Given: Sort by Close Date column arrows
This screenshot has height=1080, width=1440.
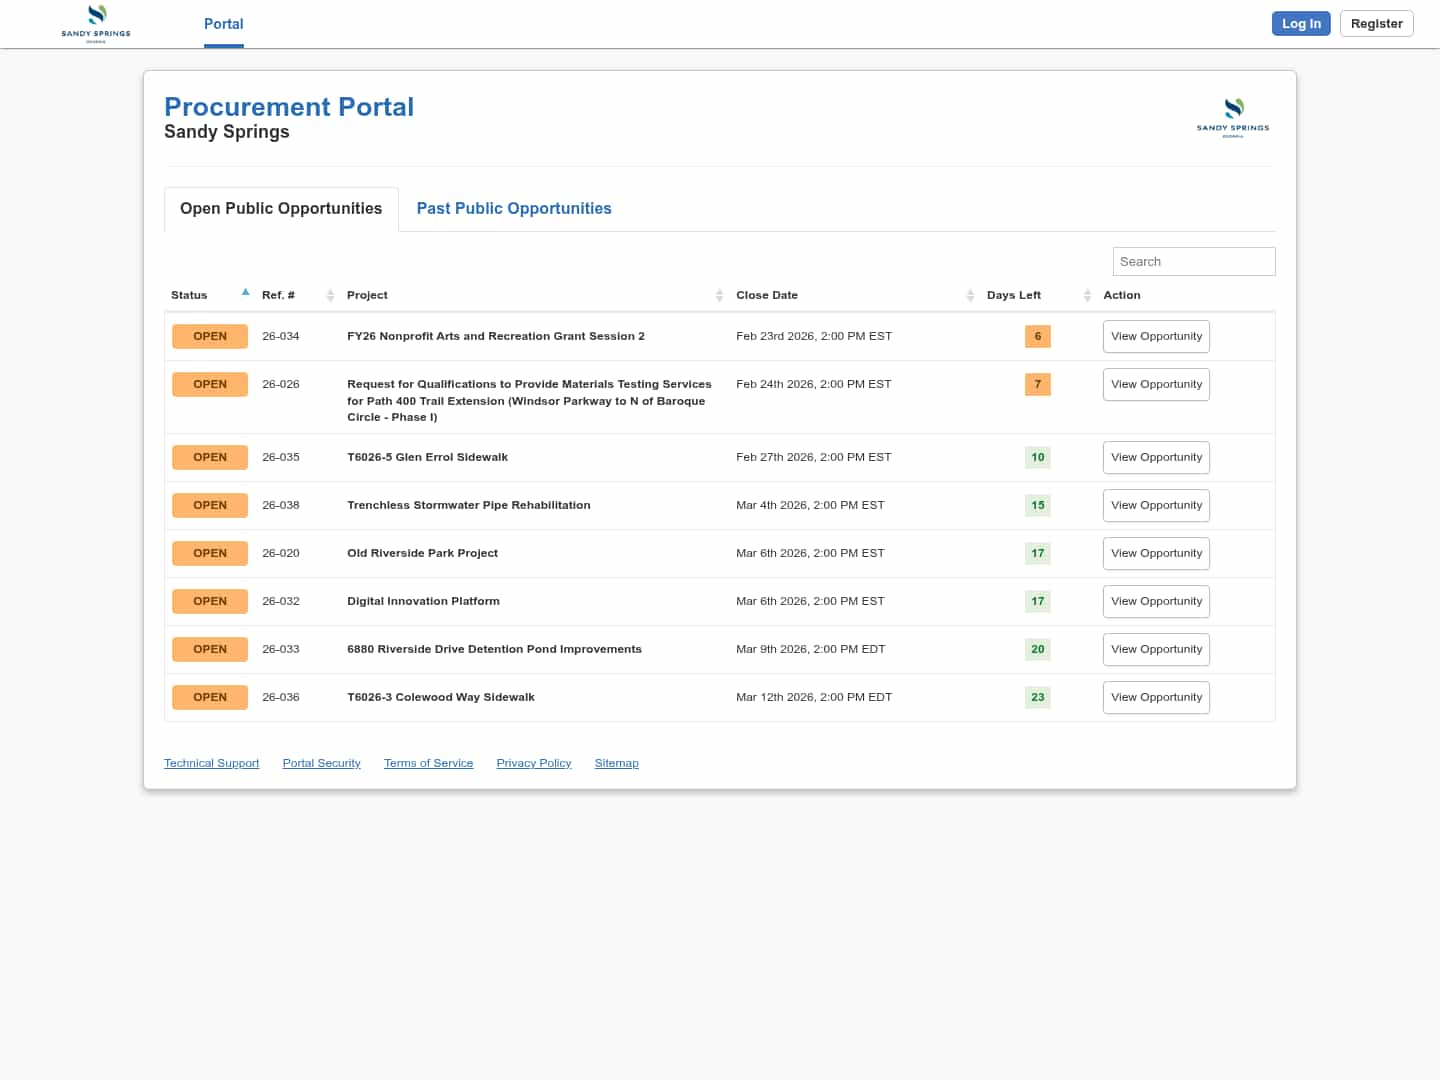Looking at the screenshot, I should tap(970, 295).
